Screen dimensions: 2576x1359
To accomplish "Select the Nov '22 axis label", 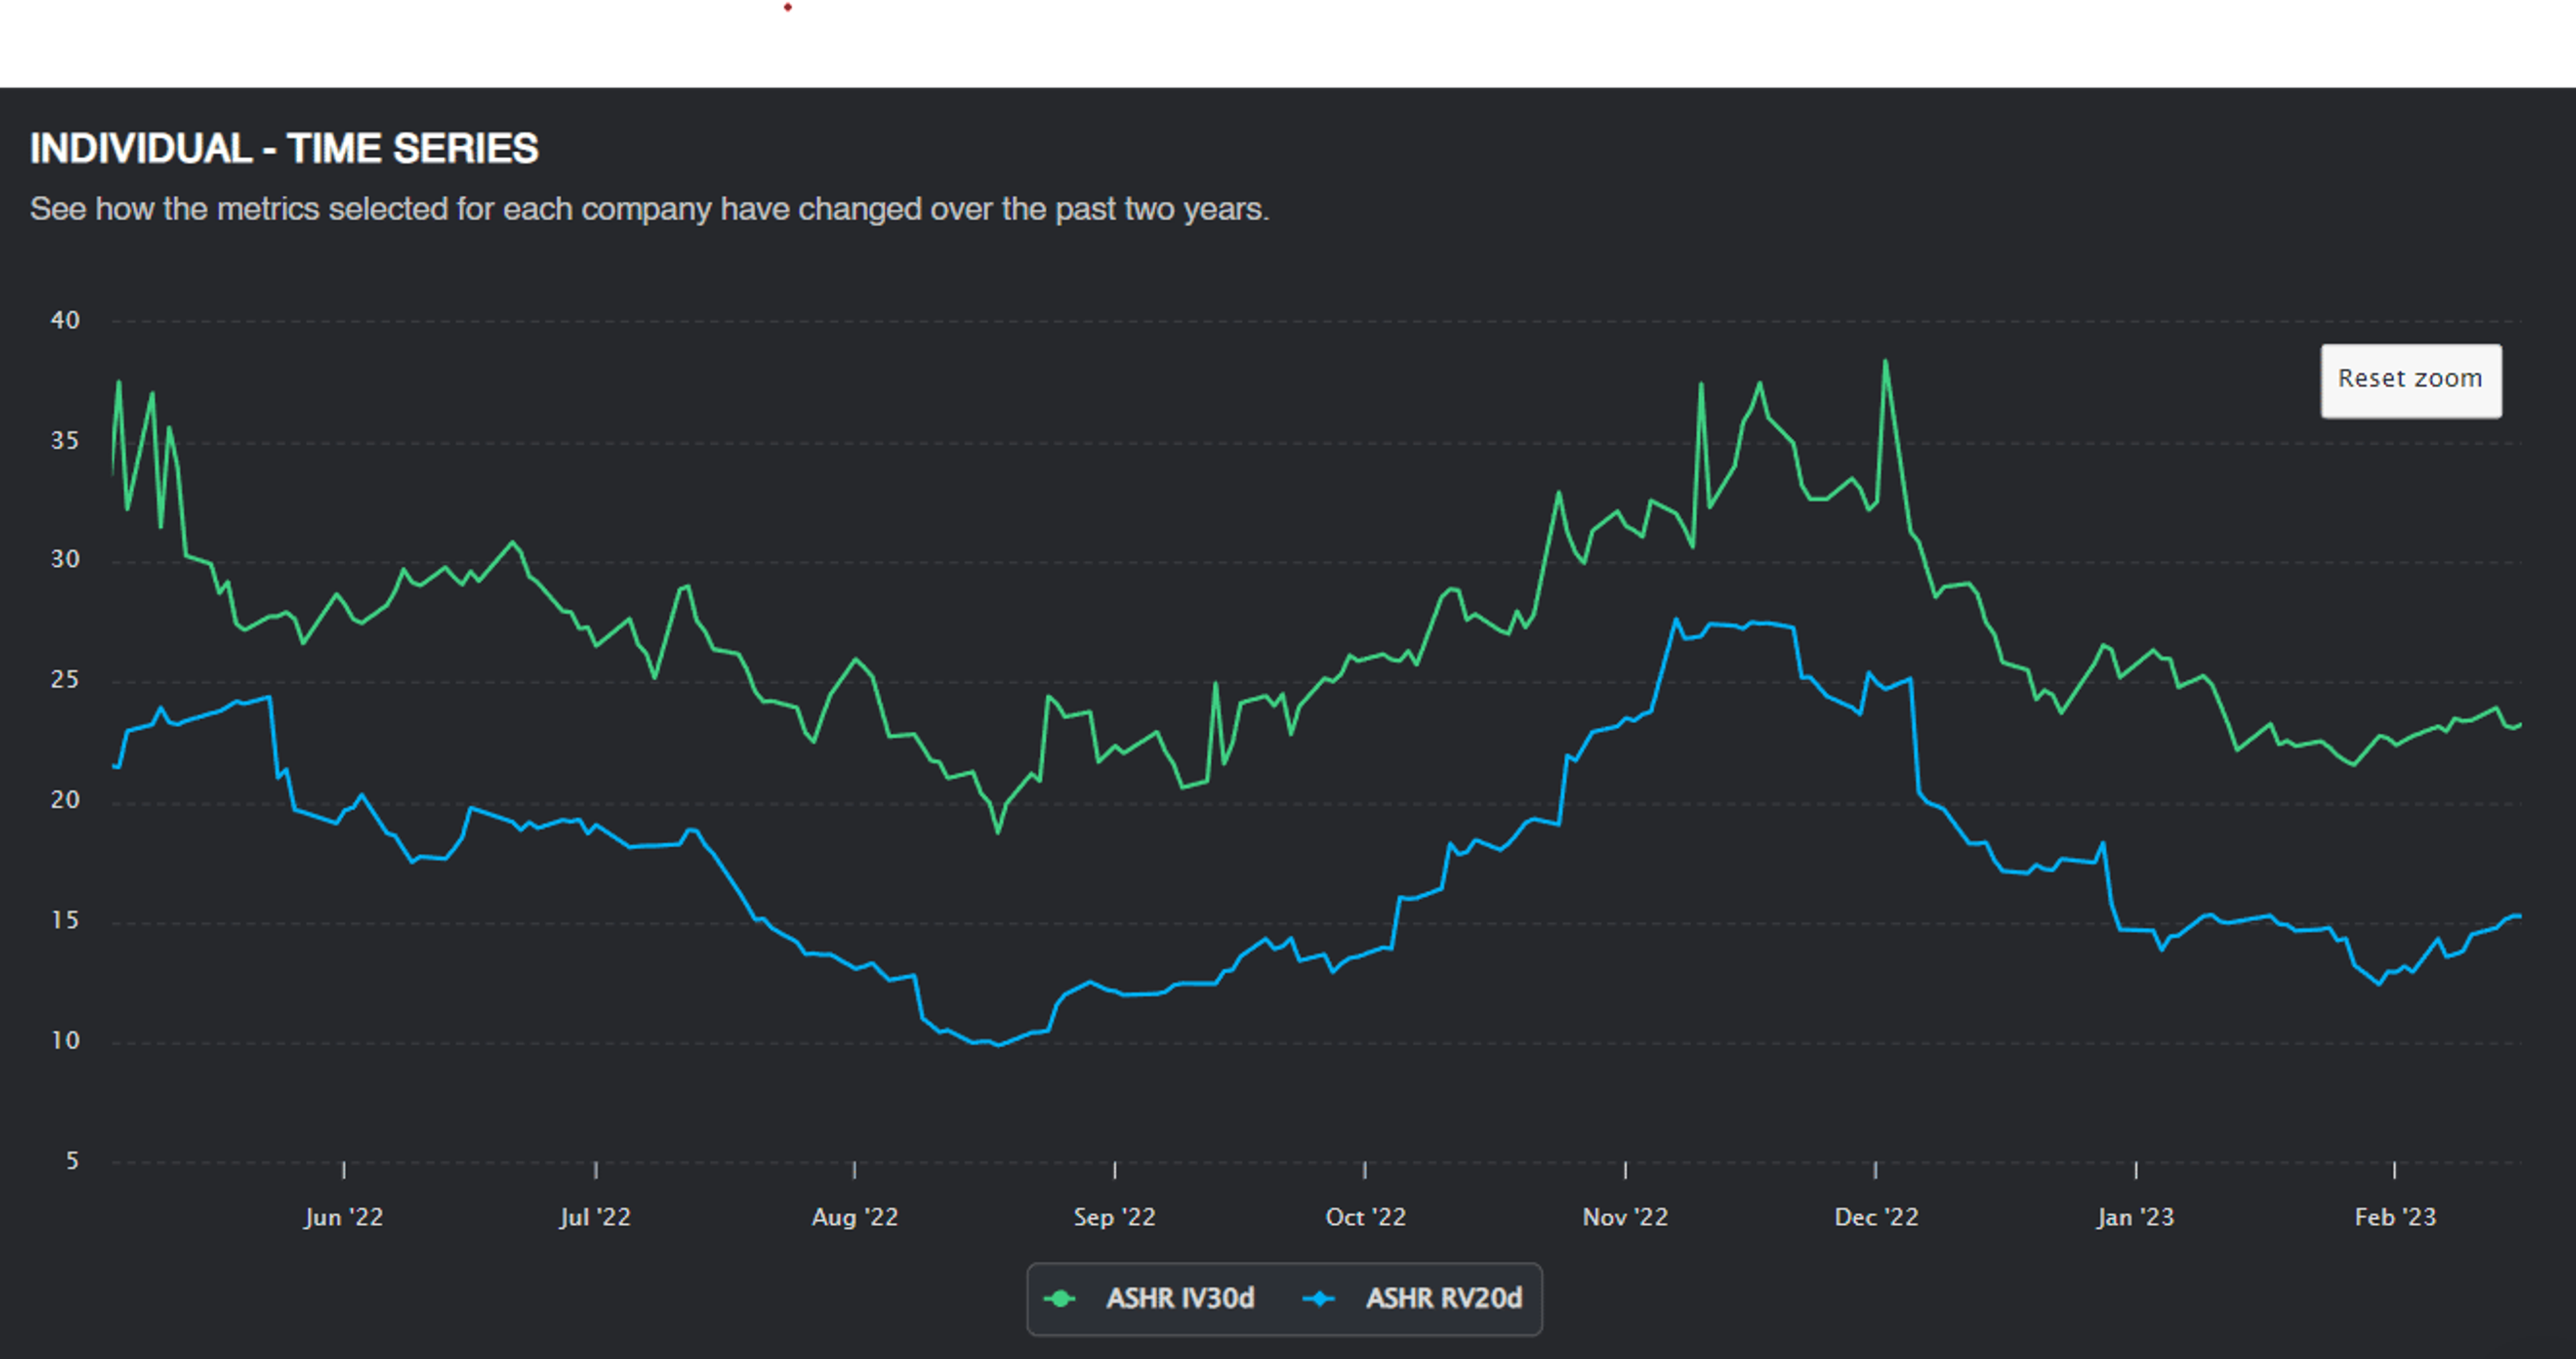I will 1625,1217.
